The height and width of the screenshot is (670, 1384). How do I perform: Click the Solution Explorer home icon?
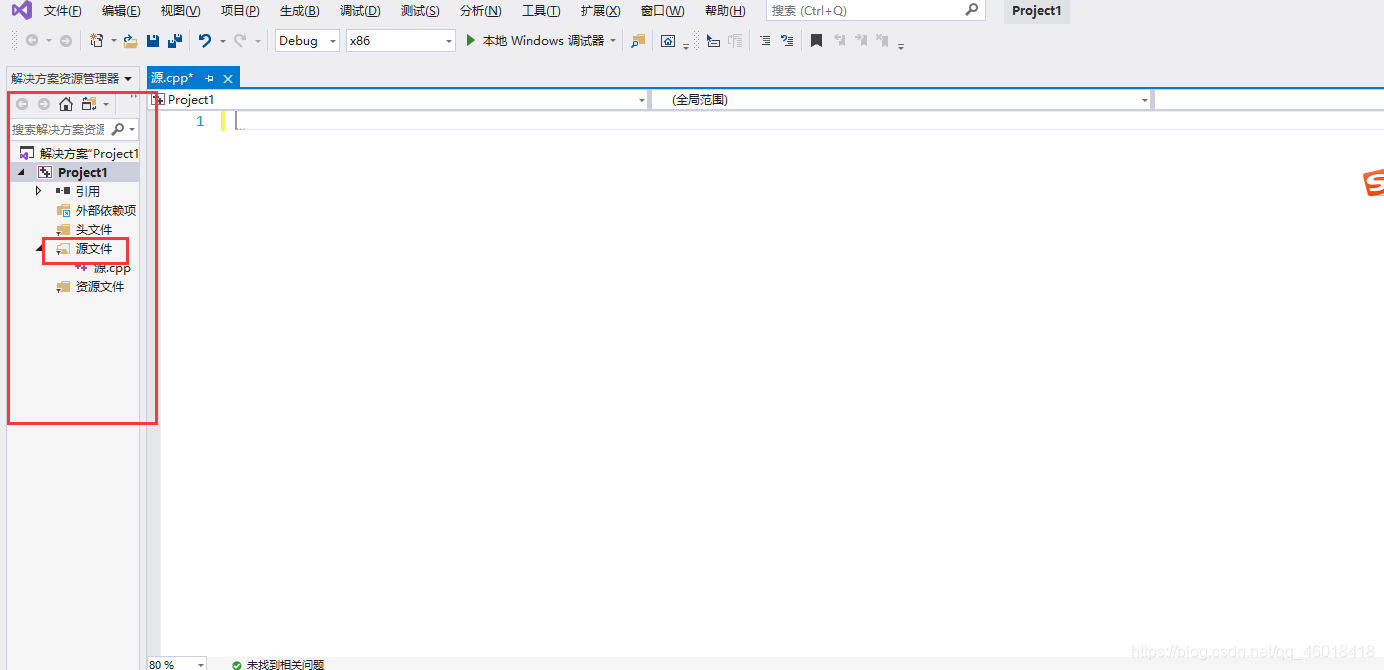coord(66,104)
